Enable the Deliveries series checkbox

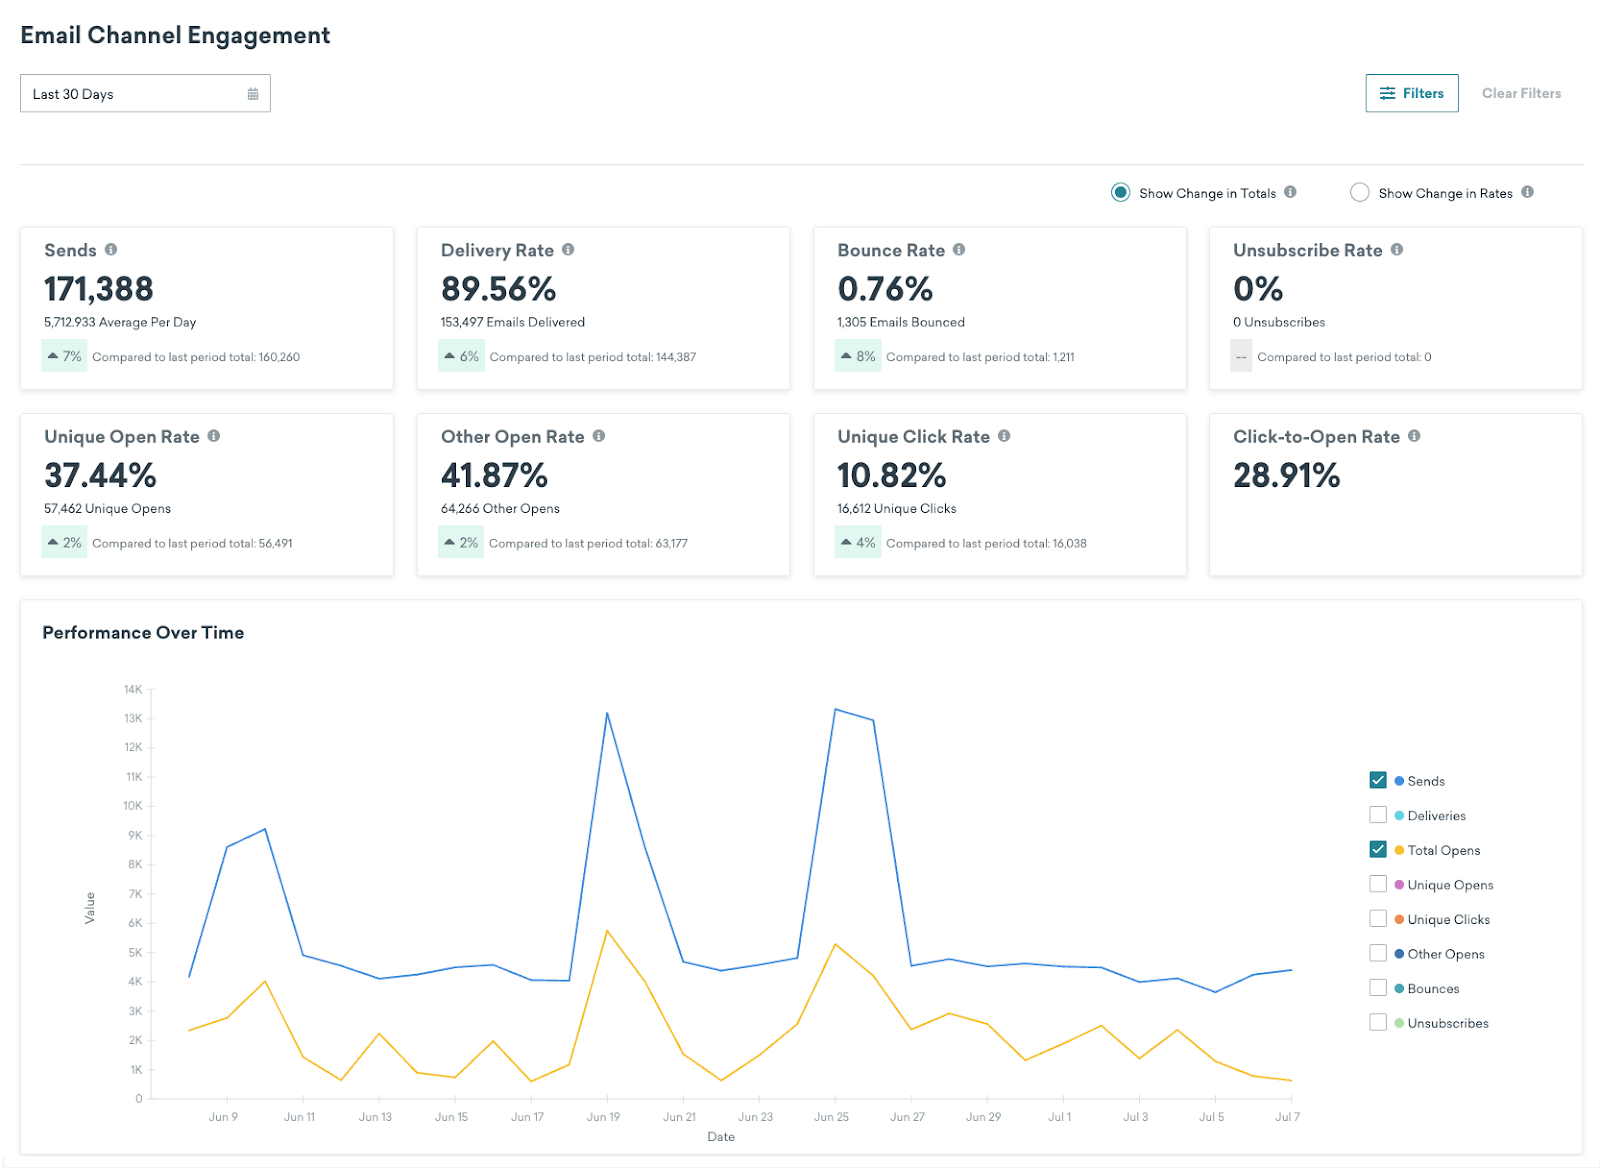[1377, 815]
